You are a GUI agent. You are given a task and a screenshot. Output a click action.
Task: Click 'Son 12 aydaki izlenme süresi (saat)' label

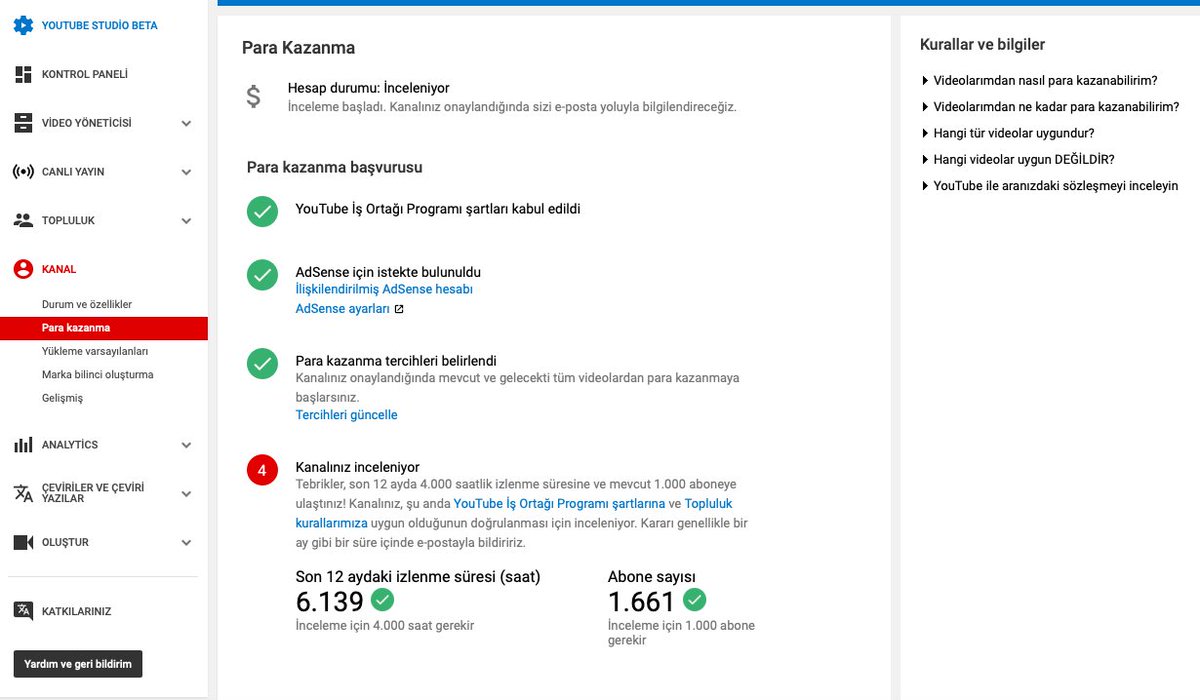418,577
